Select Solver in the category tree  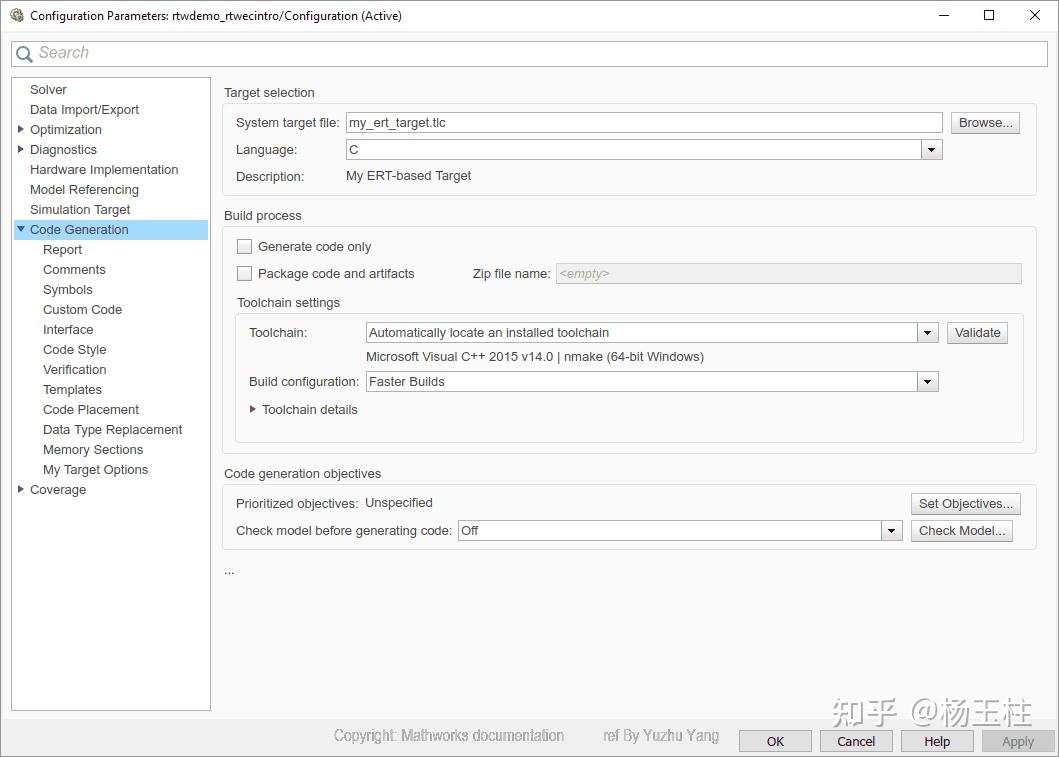pos(48,89)
